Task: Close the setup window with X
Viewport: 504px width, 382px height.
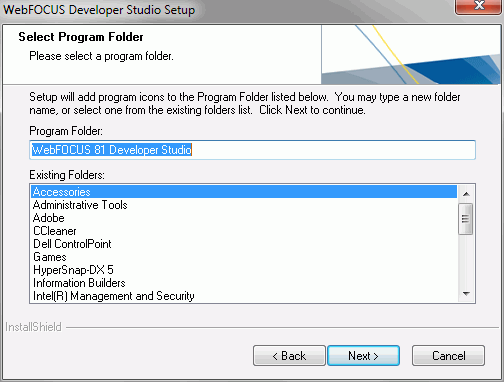Action: pos(479,6)
